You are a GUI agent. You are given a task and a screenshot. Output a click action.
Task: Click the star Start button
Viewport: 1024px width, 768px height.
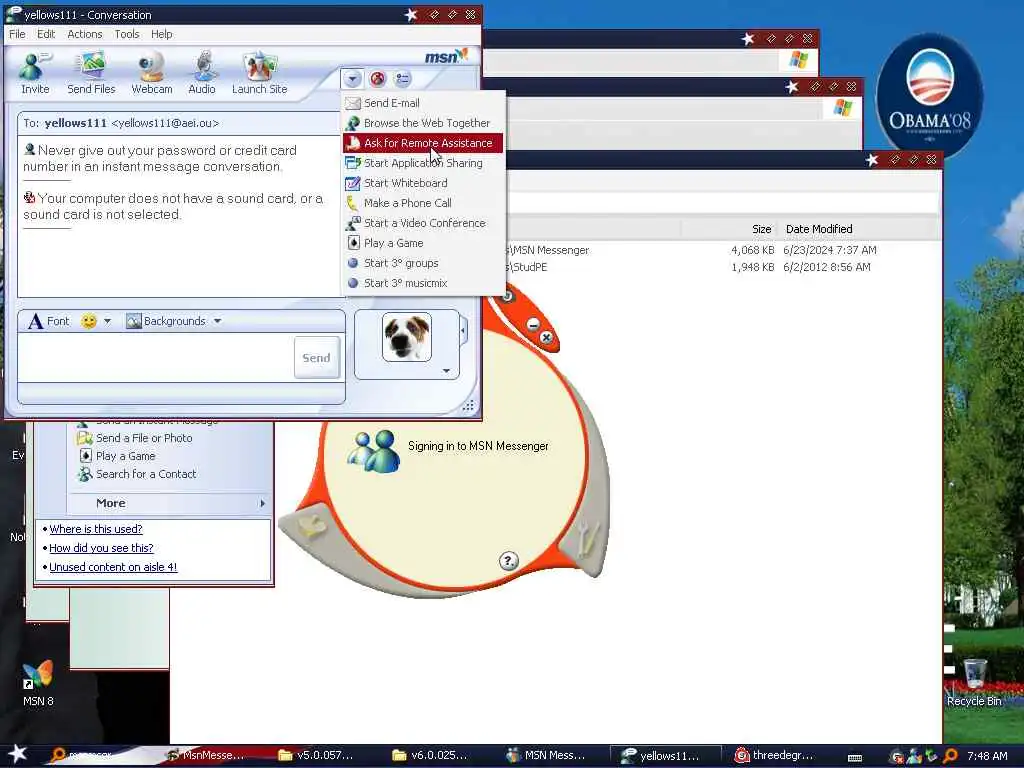point(17,754)
